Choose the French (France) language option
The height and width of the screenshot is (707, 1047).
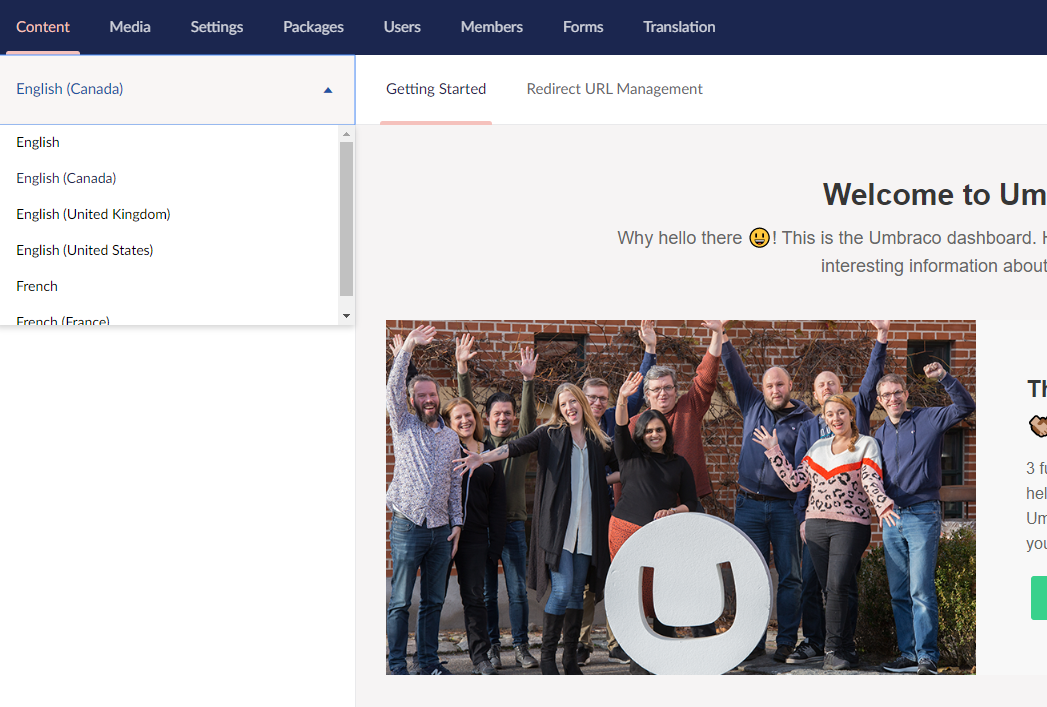tap(170, 318)
